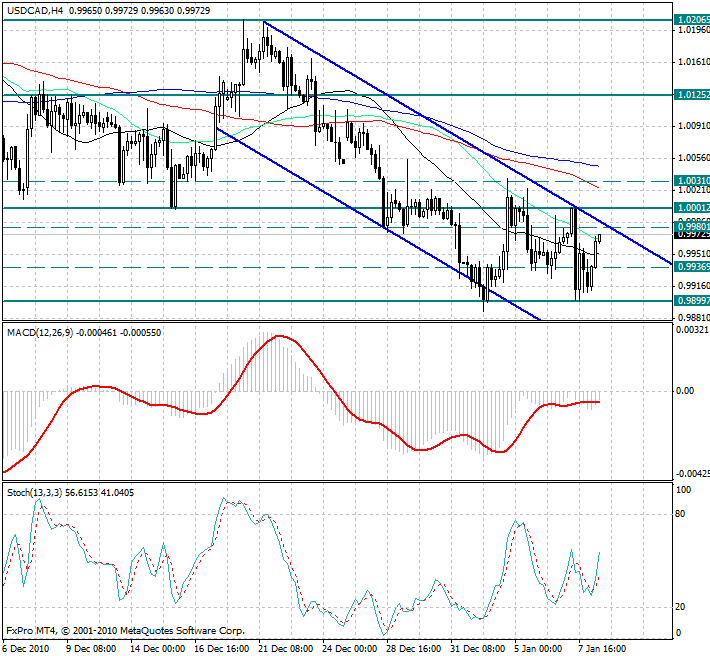710x656 pixels.
Task: Click the 0.98997 support level label
Action: [x=692, y=301]
